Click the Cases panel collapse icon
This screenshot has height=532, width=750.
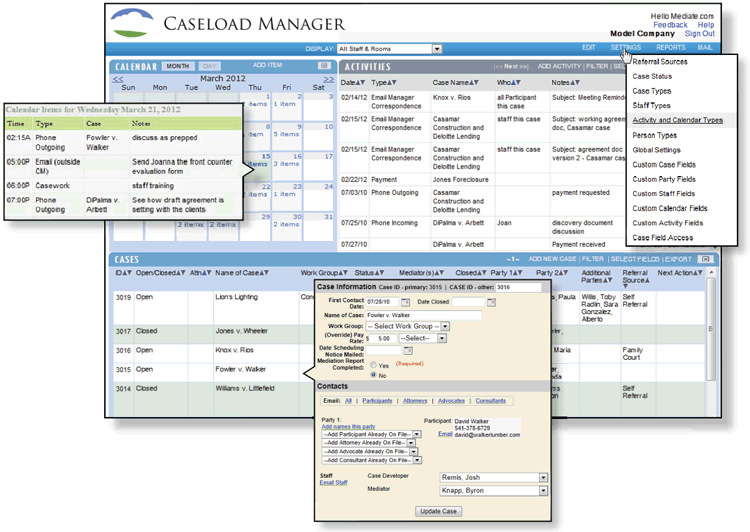pyautogui.click(x=706, y=259)
